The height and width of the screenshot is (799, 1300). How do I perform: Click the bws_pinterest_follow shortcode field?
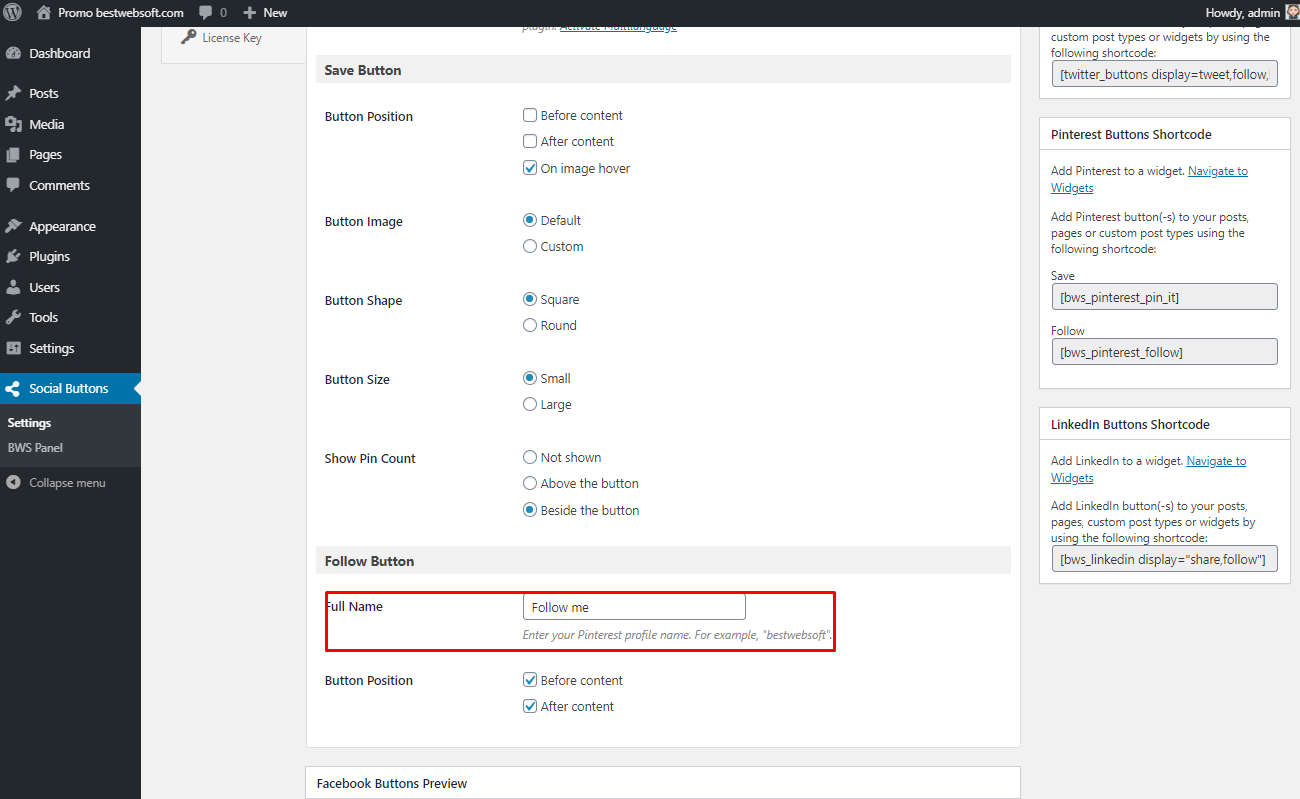coord(1164,352)
